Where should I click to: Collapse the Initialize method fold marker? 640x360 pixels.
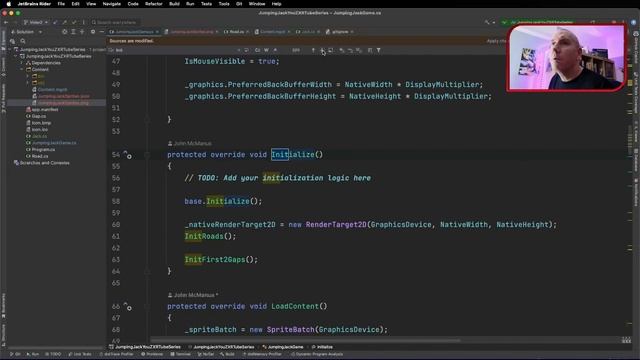(147, 155)
